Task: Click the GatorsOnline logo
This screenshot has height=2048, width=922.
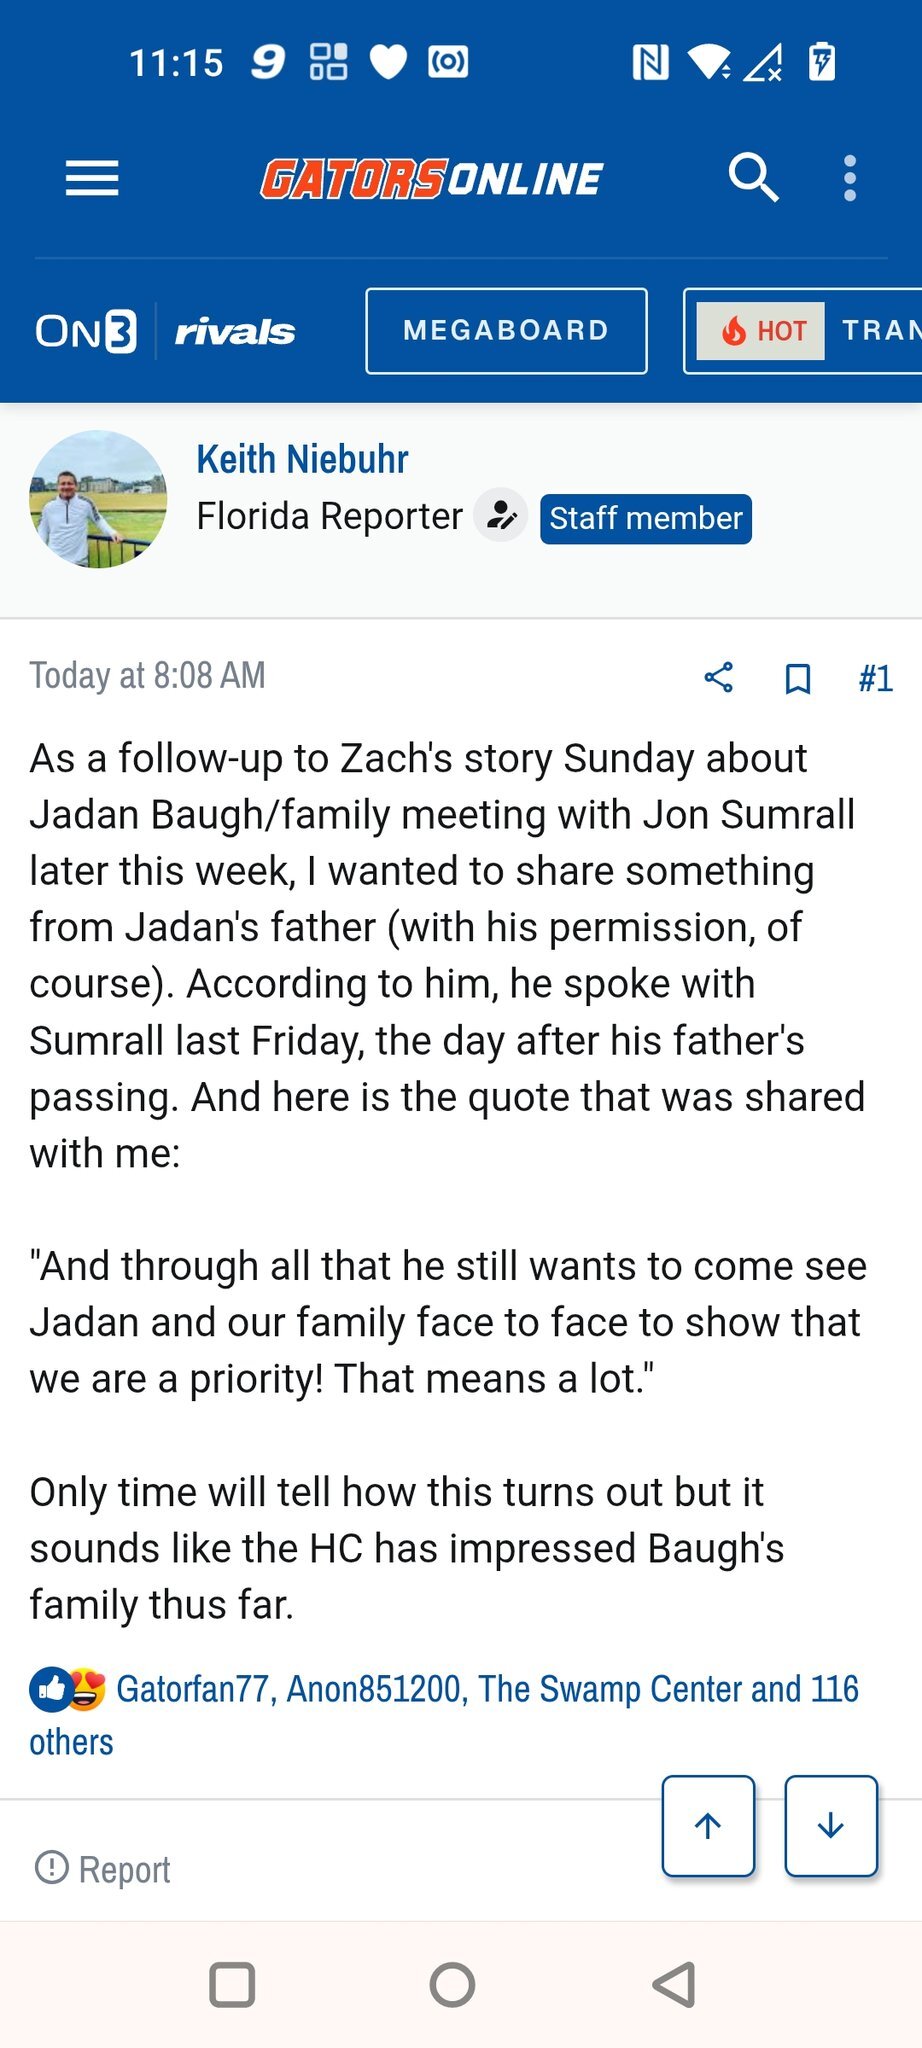Action: (431, 179)
